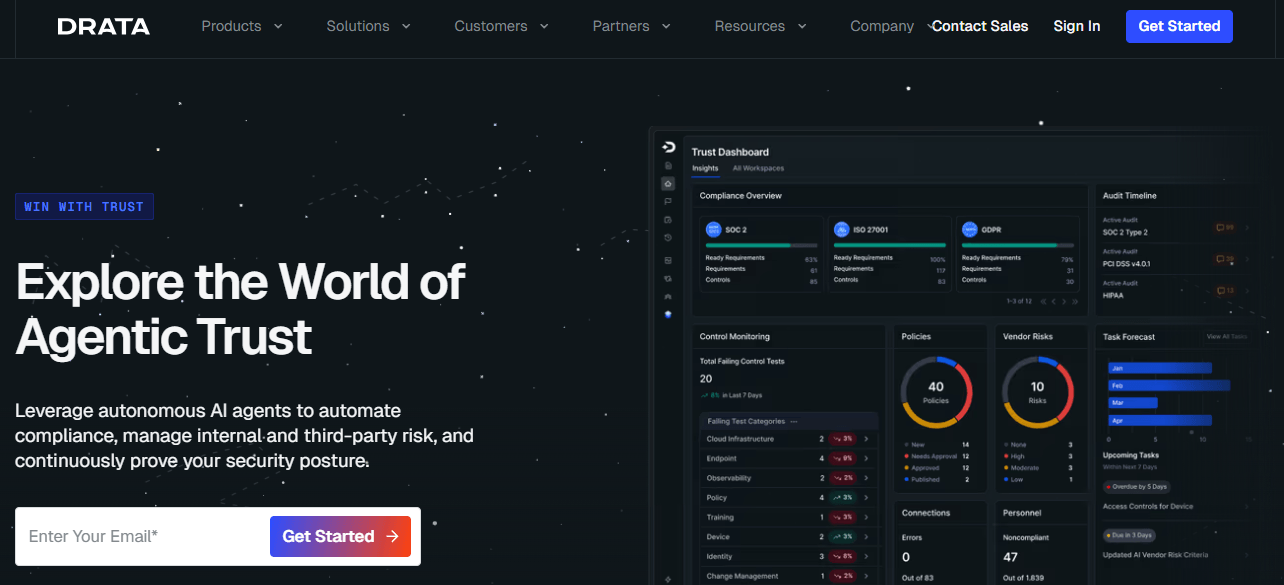Select the home icon in dashboard sidebar
1284x585 pixels.
(x=668, y=184)
